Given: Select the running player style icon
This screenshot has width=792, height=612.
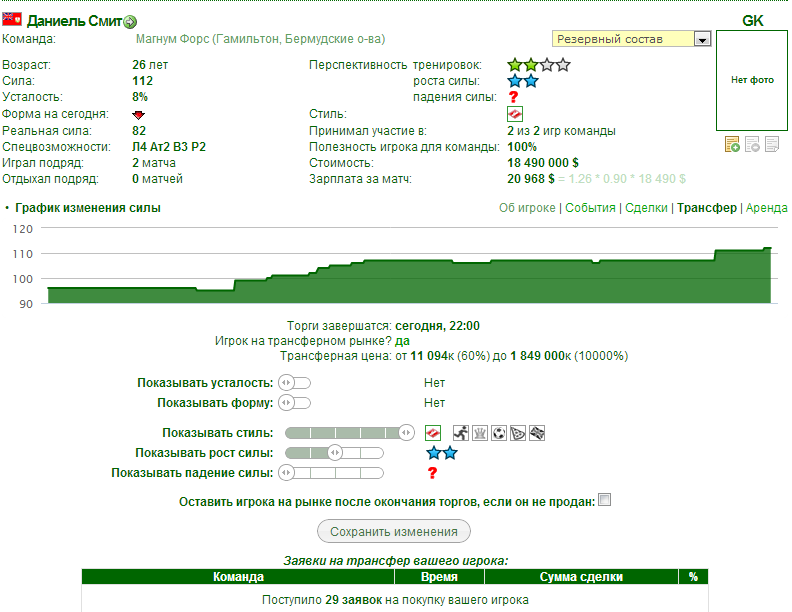Looking at the screenshot, I should (x=461, y=433).
